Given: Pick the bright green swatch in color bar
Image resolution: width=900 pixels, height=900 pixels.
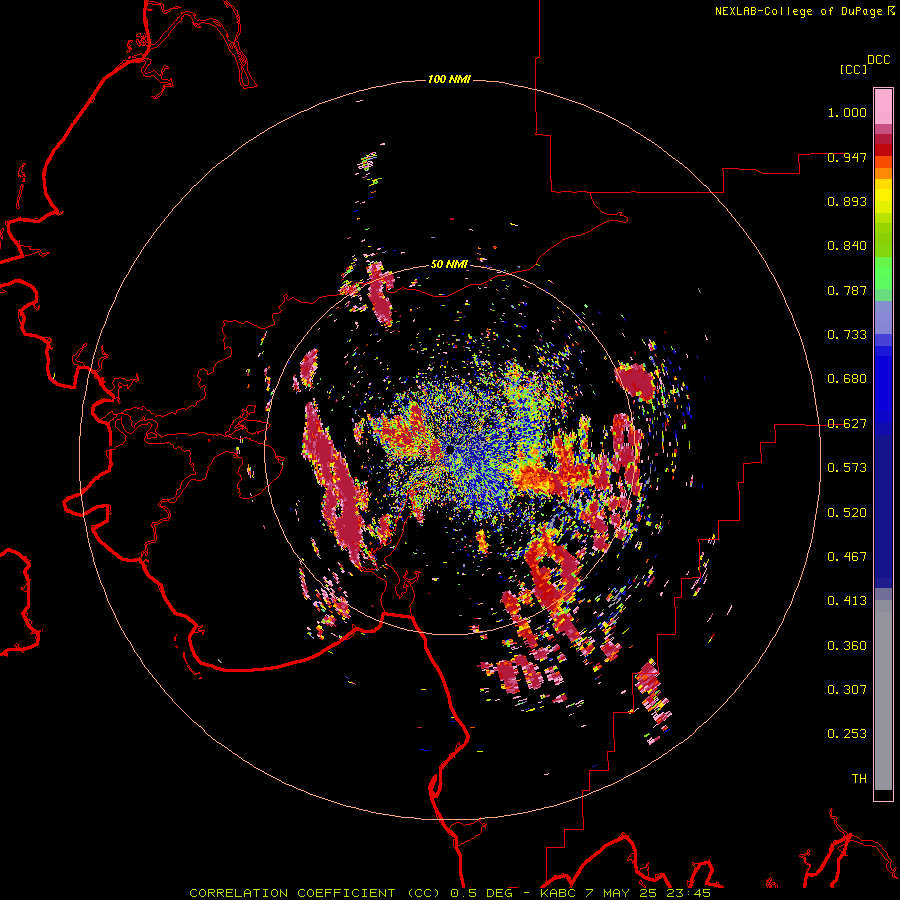Looking at the screenshot, I should (x=883, y=273).
